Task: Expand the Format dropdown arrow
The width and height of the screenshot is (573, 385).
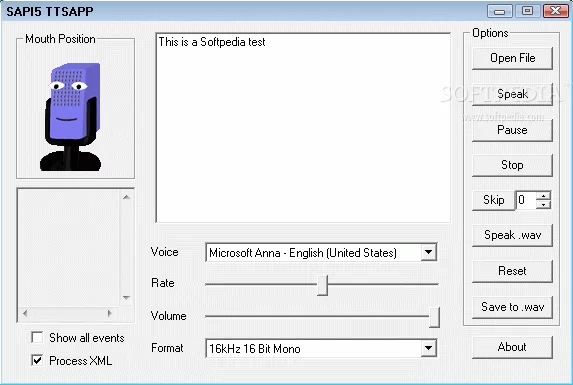Action: (x=428, y=348)
